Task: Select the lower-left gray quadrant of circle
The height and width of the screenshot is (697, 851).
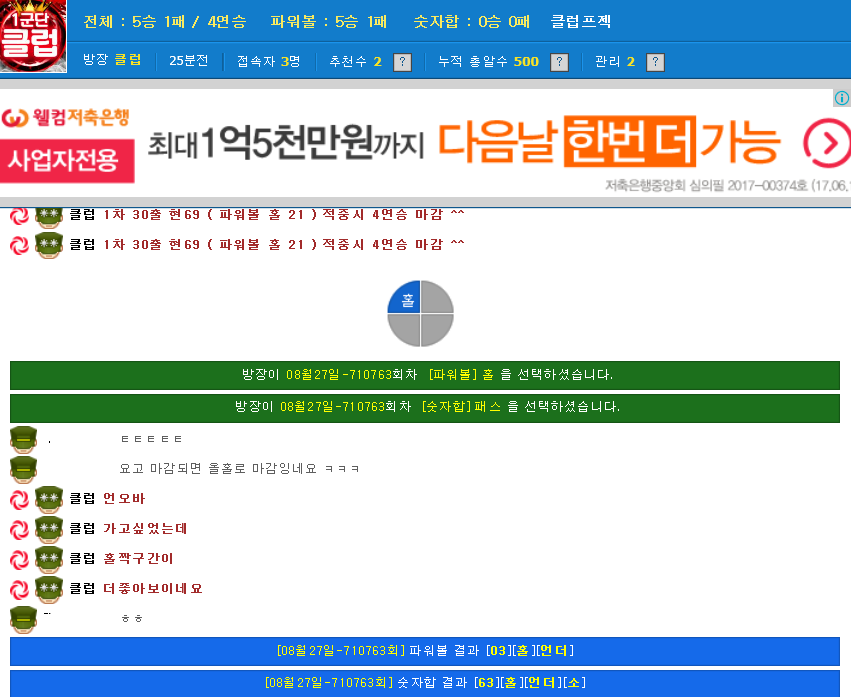Action: click(x=404, y=330)
